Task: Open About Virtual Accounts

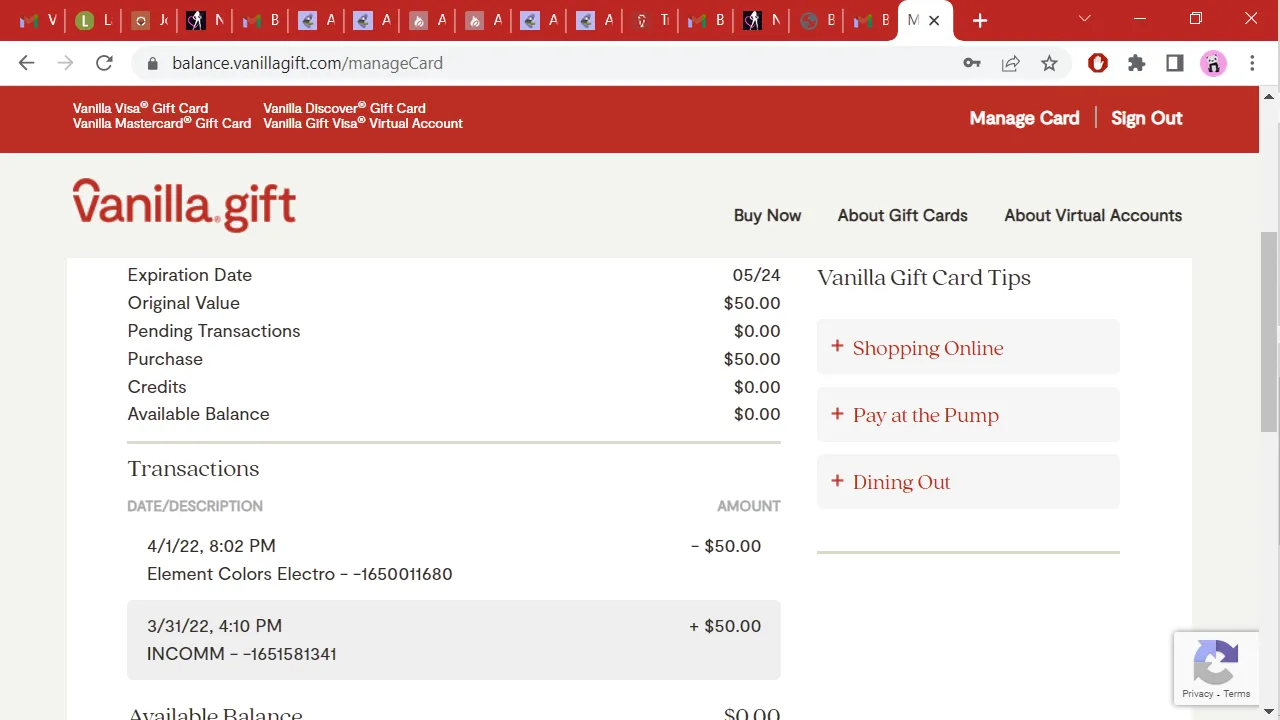Action: pyautogui.click(x=1093, y=215)
